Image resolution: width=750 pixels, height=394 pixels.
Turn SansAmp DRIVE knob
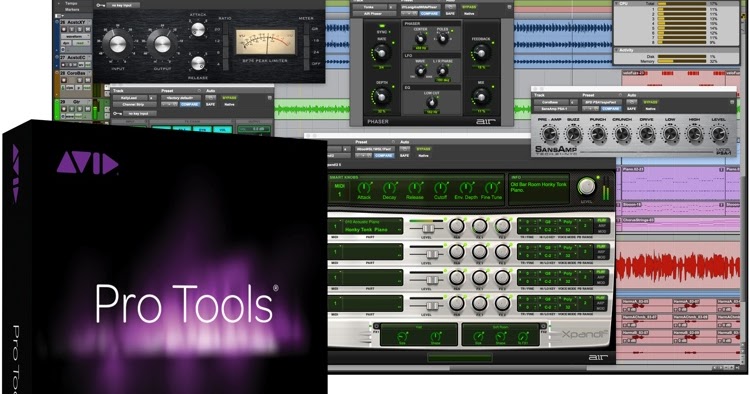(x=646, y=134)
